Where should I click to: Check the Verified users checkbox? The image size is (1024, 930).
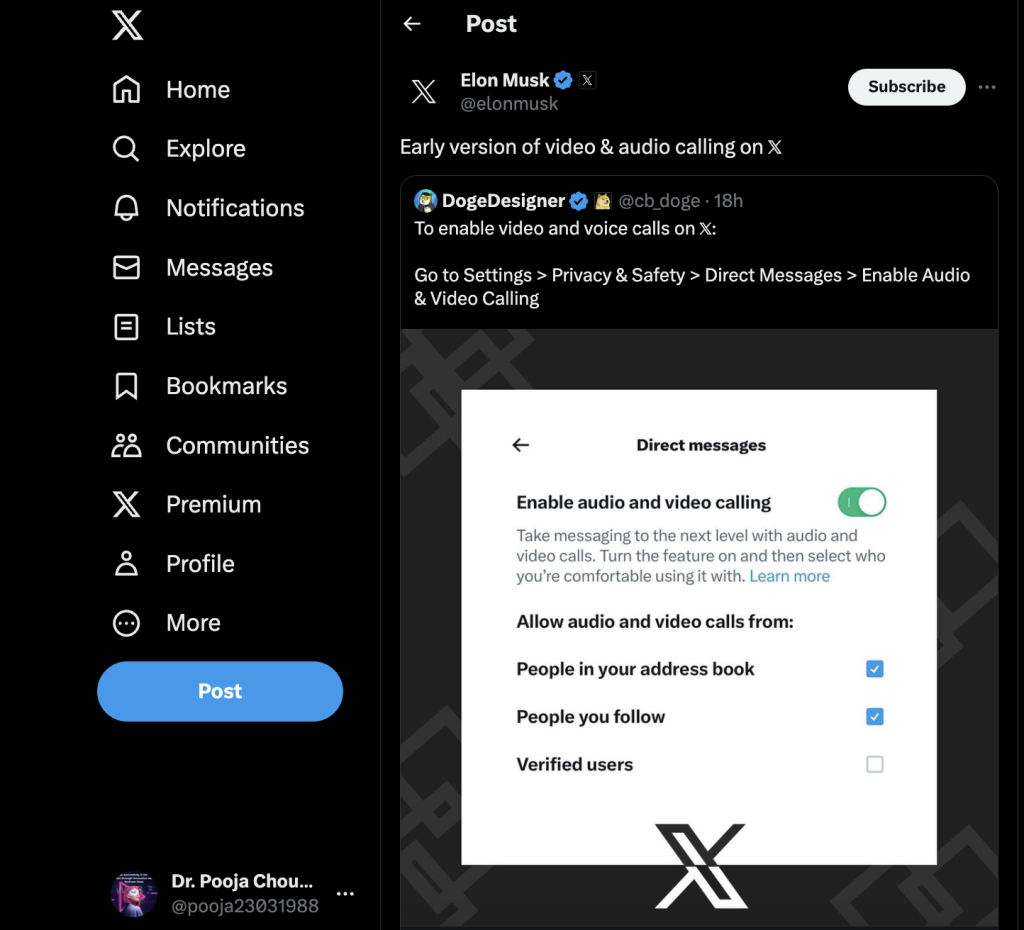874,764
